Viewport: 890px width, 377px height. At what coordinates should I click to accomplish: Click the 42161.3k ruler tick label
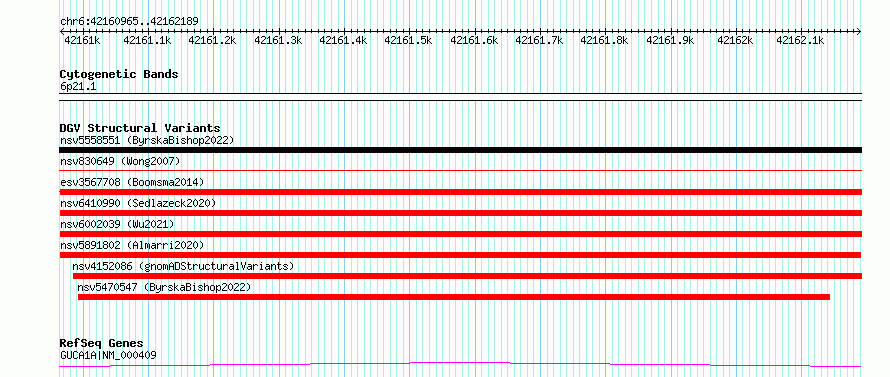click(x=278, y=40)
